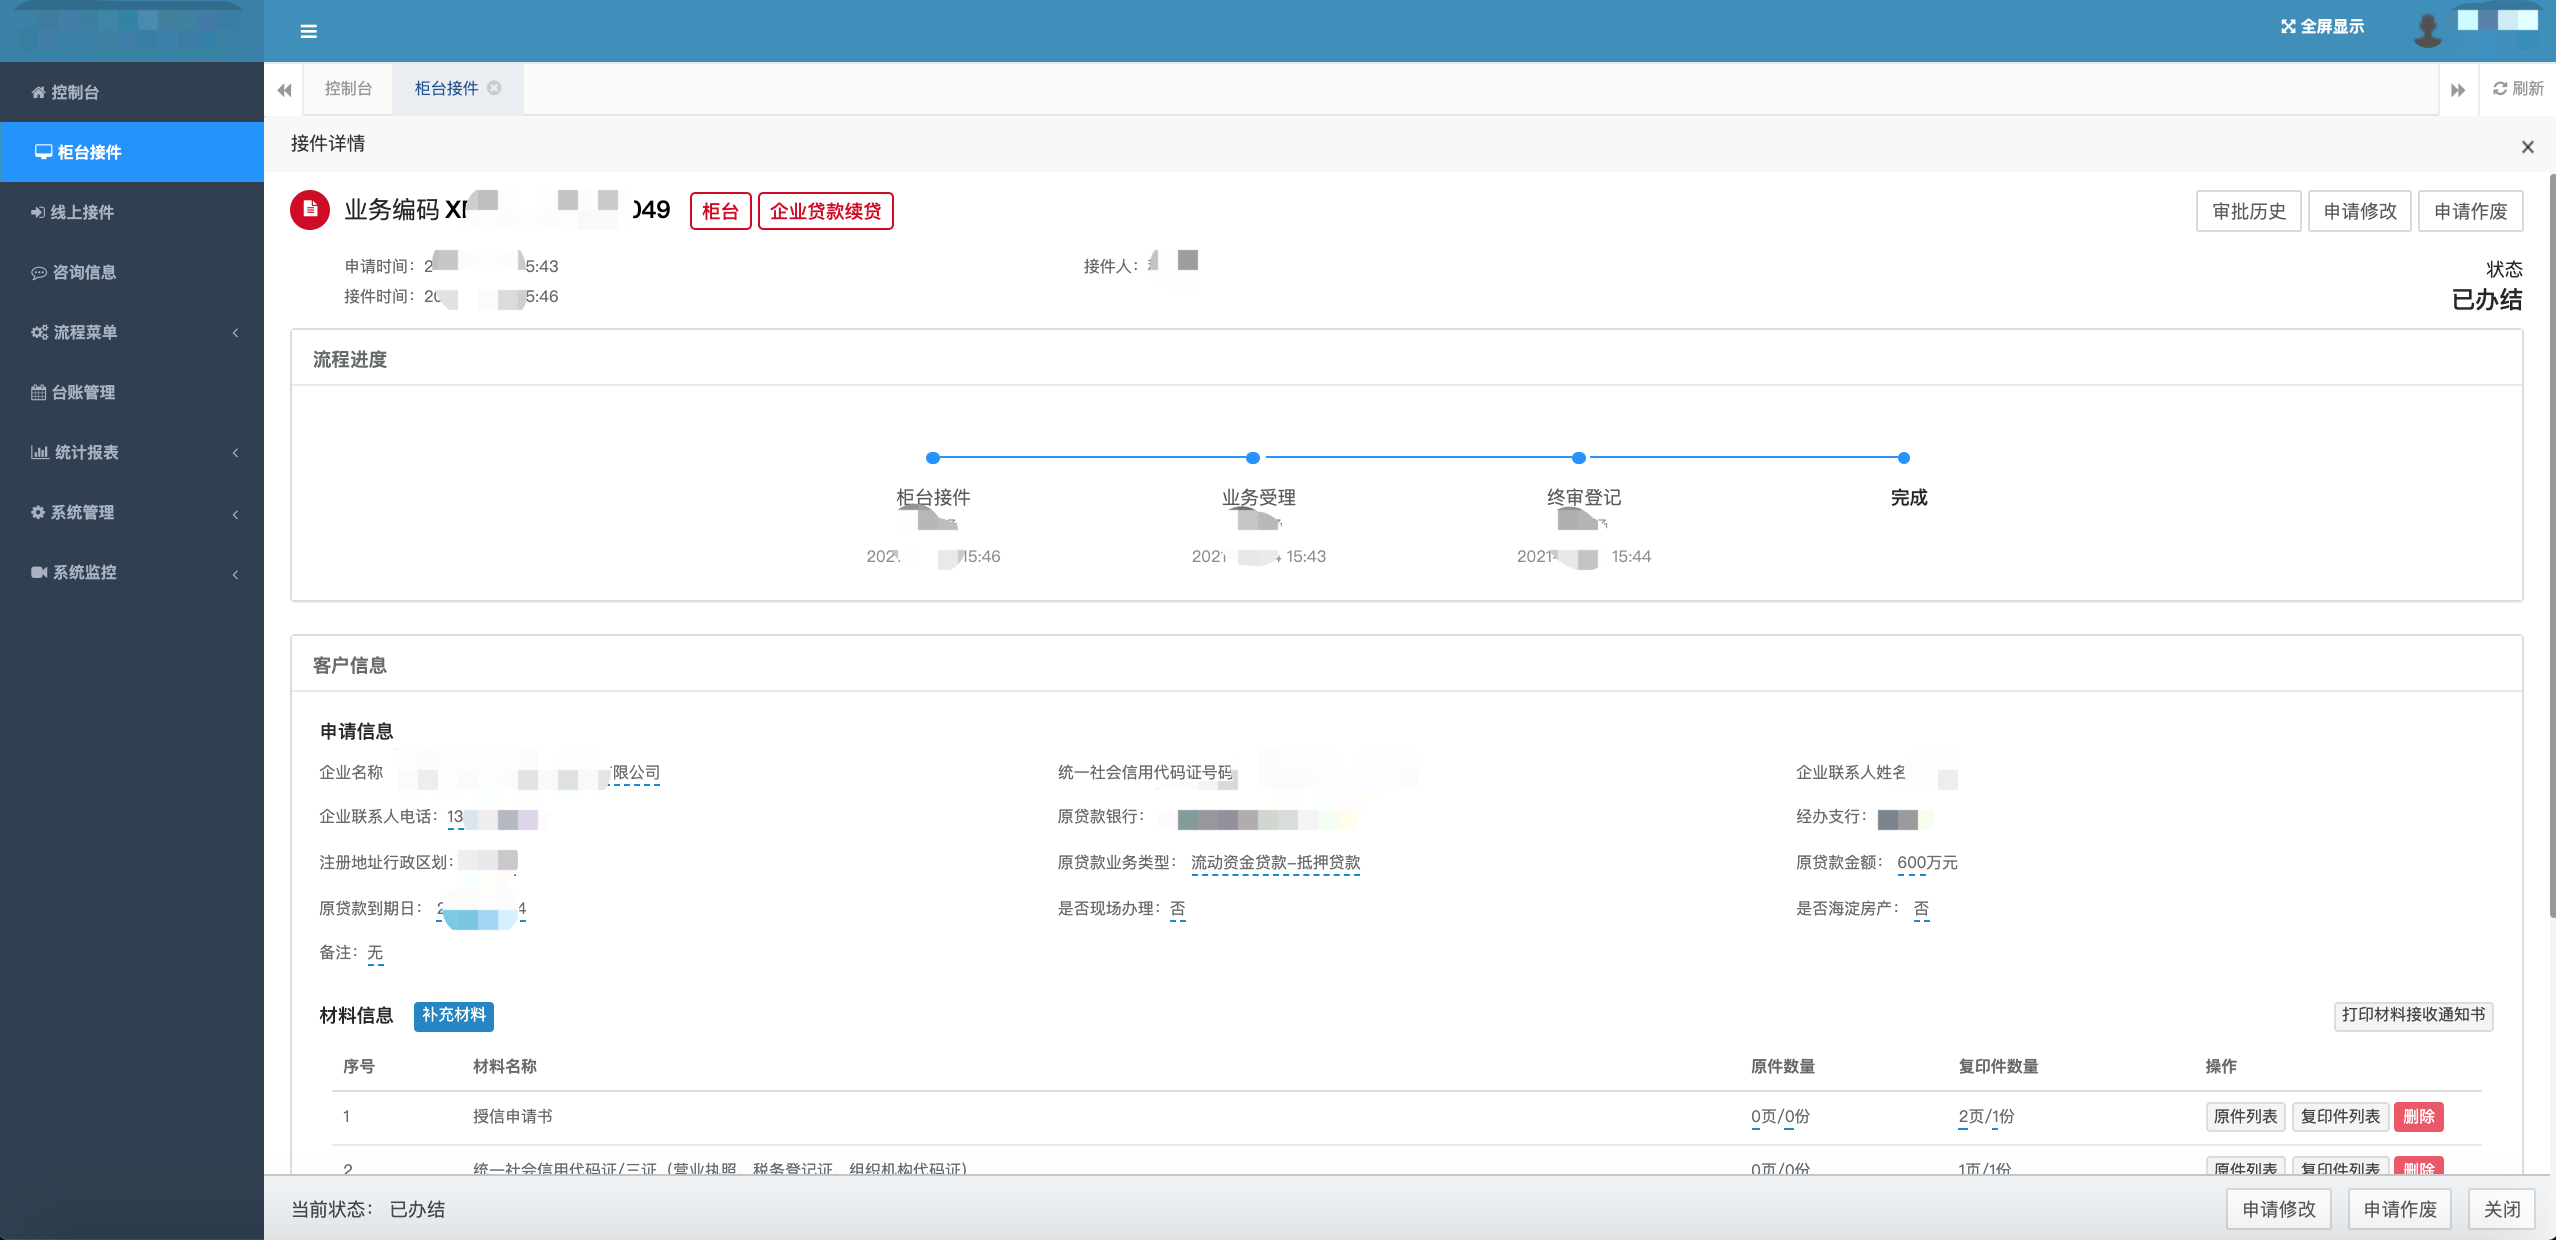The image size is (2556, 1240).
Task: Open 线上接件 in the sidebar
Action: 132,212
